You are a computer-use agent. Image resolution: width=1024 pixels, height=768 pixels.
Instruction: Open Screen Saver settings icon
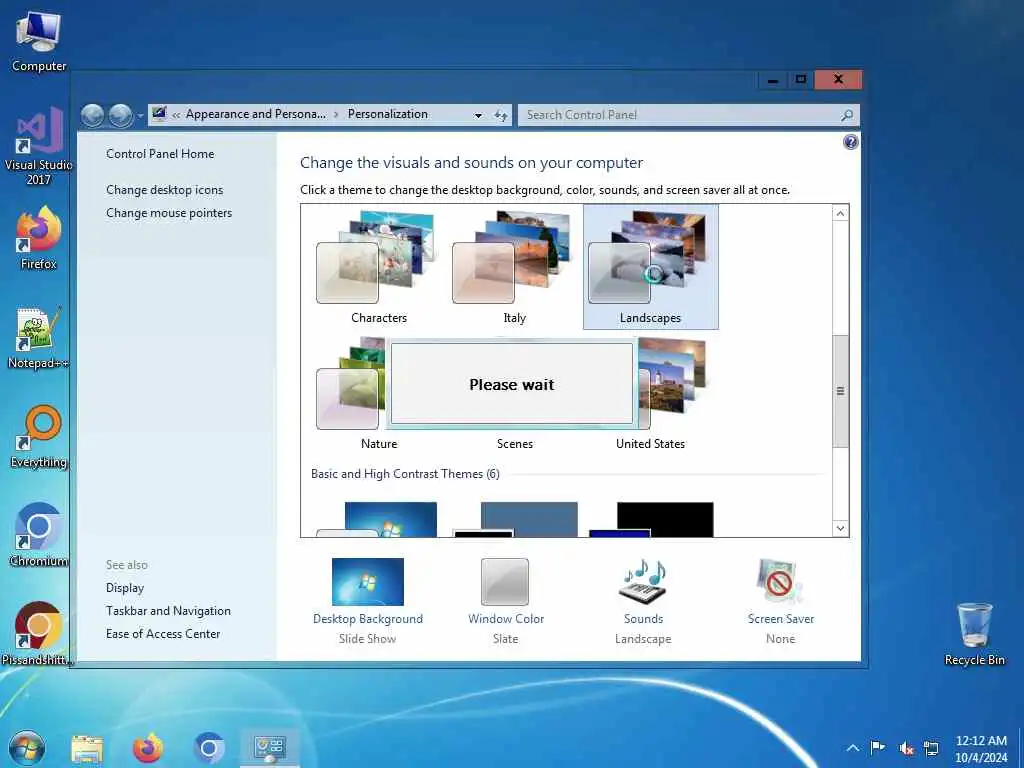click(x=780, y=581)
